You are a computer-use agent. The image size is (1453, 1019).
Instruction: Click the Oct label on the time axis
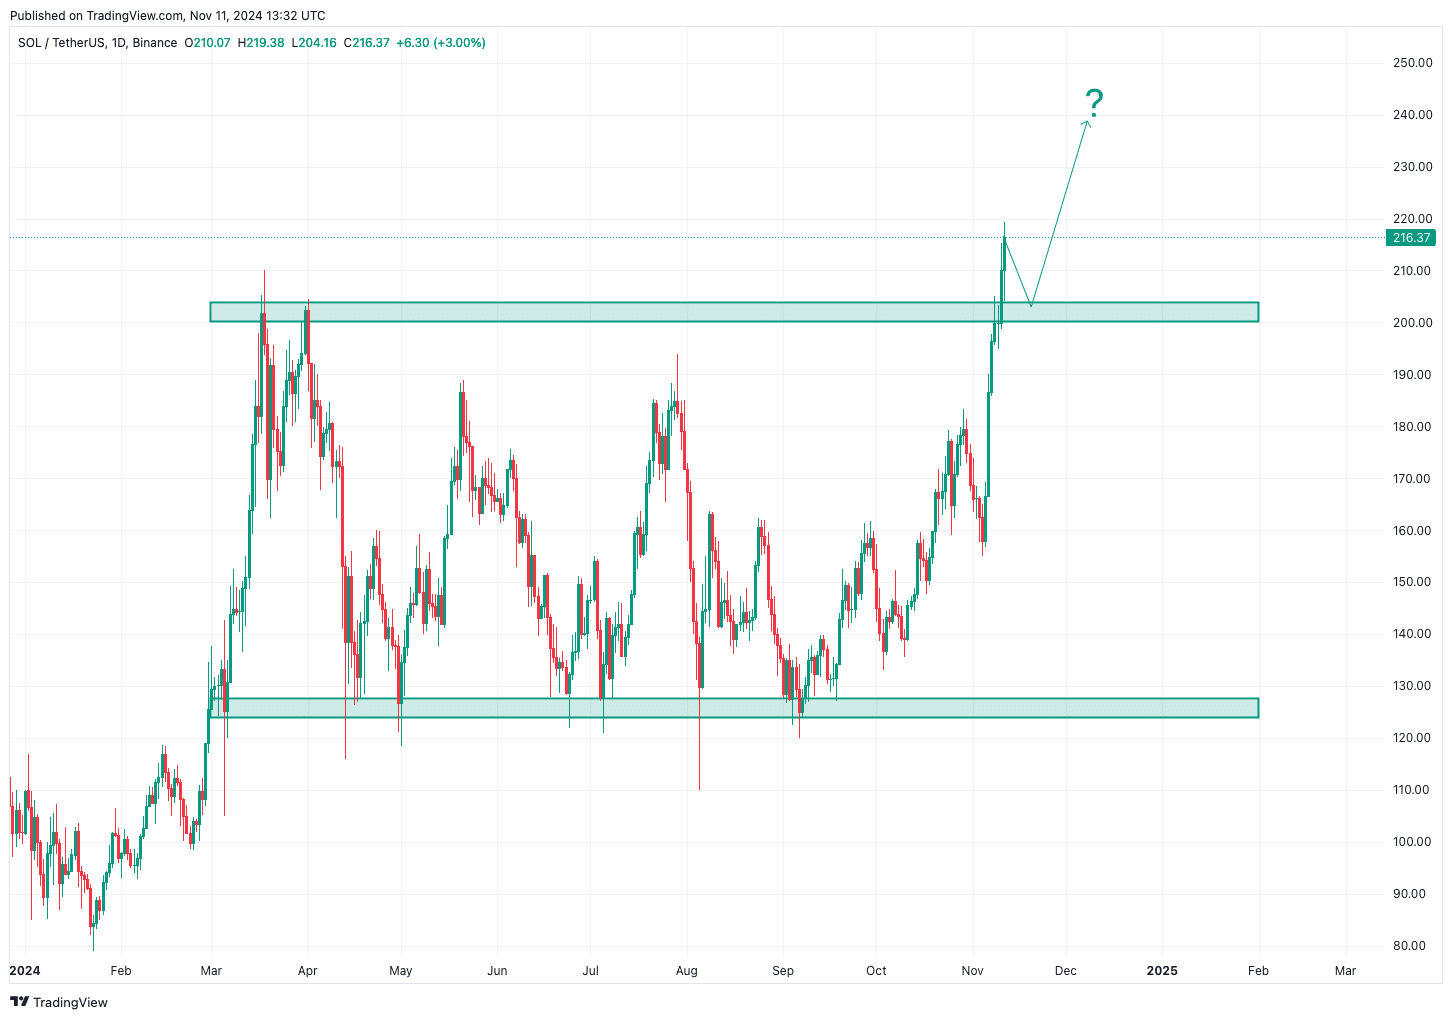(876, 971)
